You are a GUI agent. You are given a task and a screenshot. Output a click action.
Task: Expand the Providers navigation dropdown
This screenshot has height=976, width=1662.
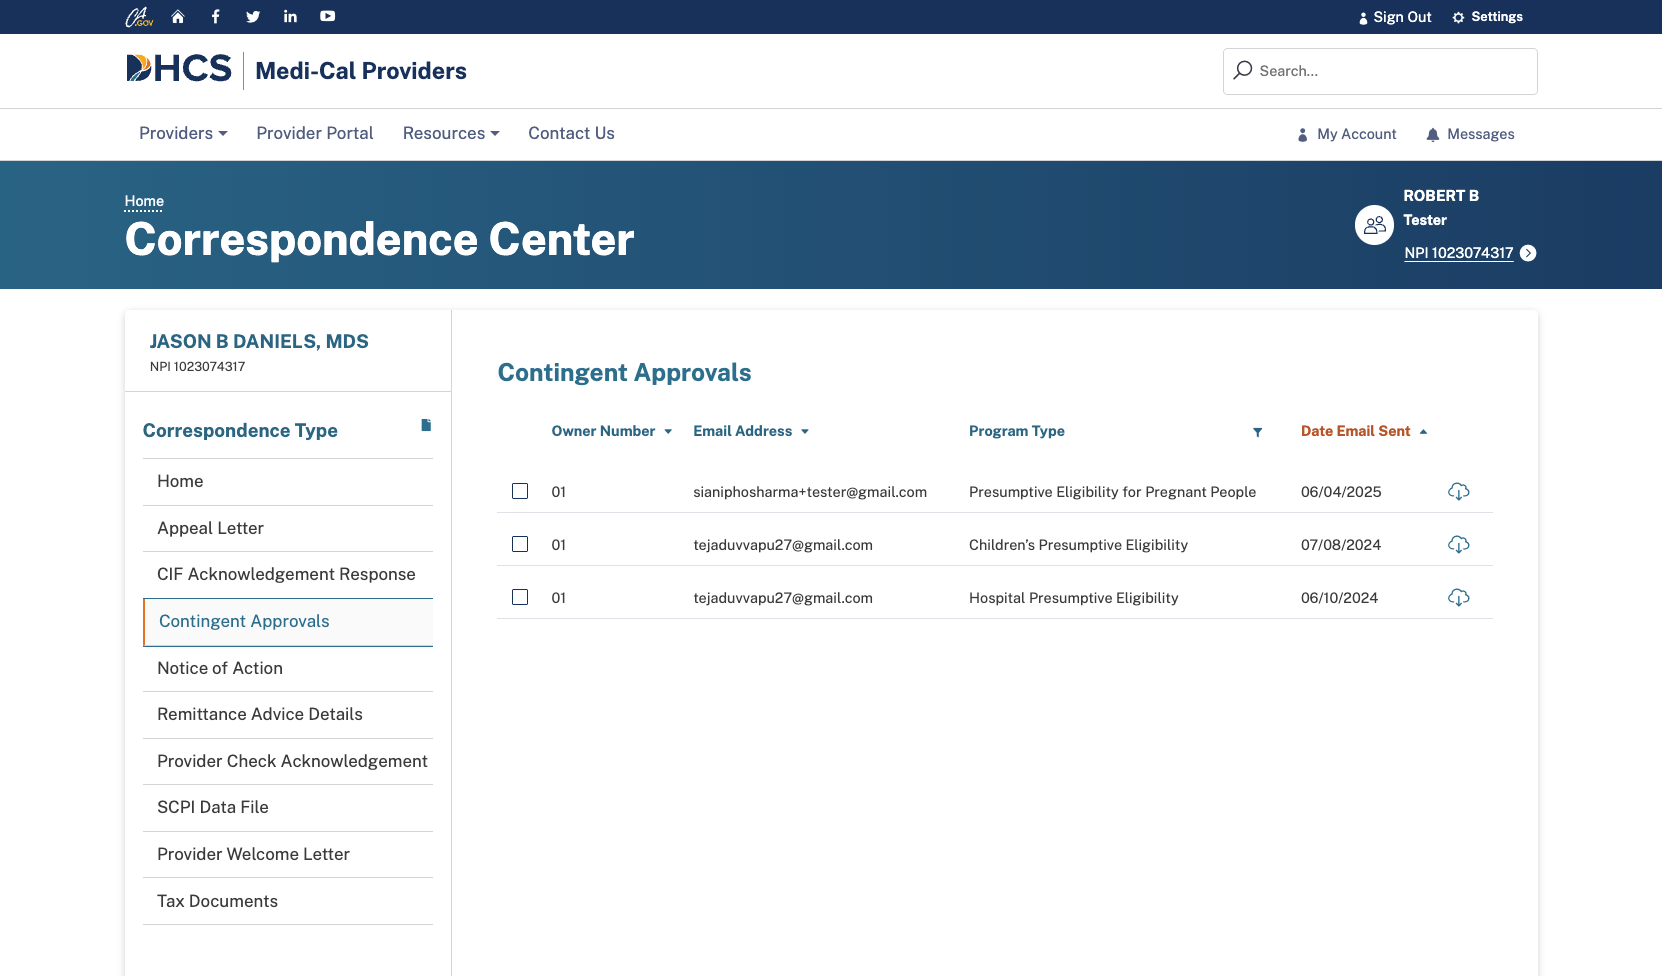182,133
